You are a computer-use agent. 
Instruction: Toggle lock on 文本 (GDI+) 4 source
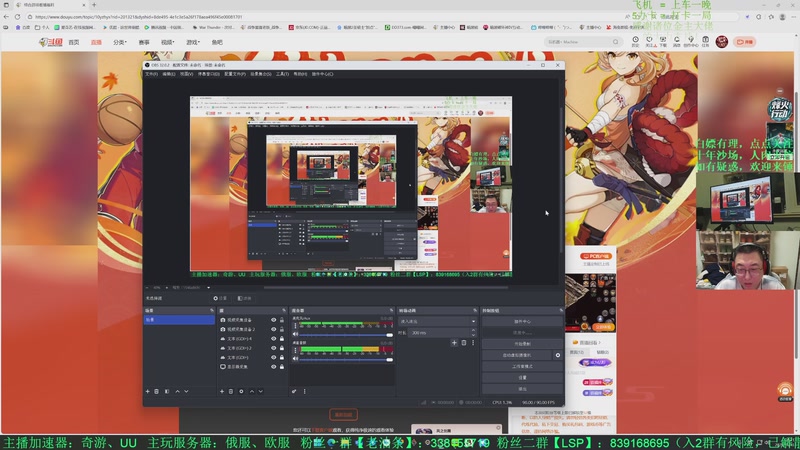pyautogui.click(x=282, y=338)
